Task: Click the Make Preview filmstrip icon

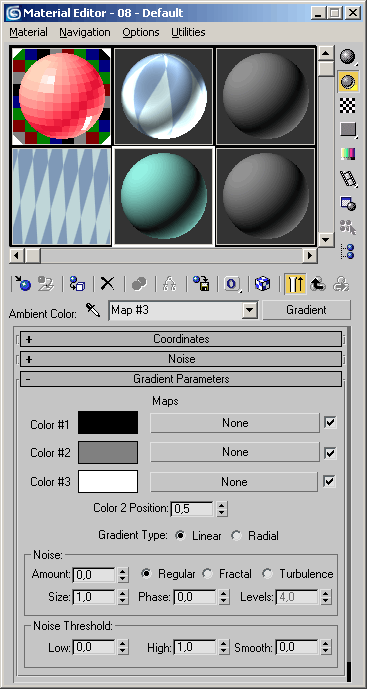Action: pyautogui.click(x=347, y=178)
